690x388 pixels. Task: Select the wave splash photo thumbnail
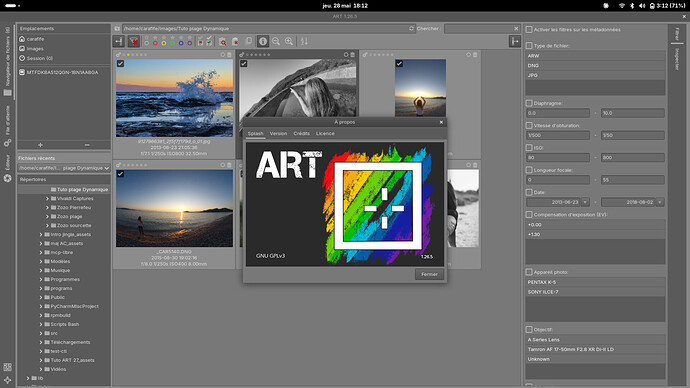[x=174, y=98]
